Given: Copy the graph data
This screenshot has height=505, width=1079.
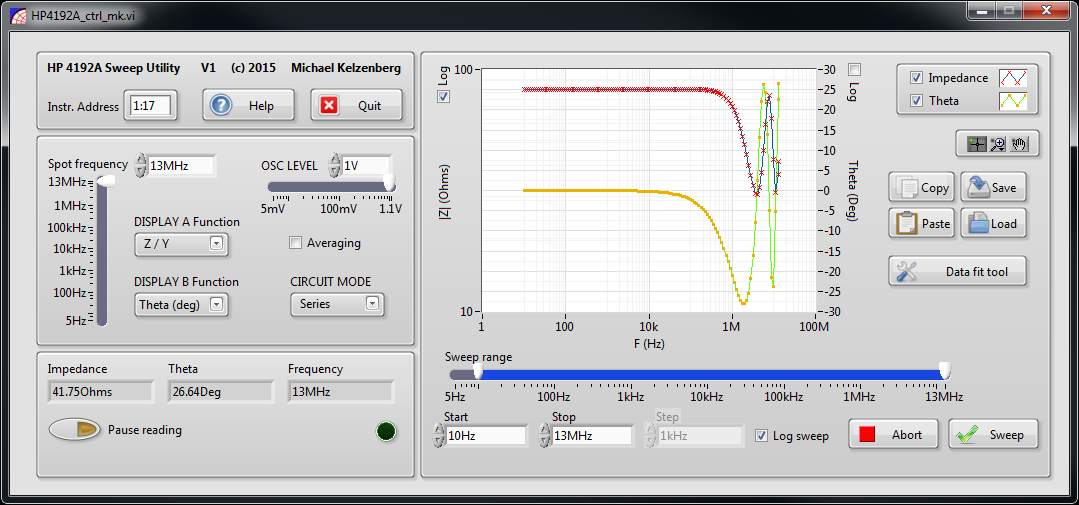Looking at the screenshot, I should (921, 187).
